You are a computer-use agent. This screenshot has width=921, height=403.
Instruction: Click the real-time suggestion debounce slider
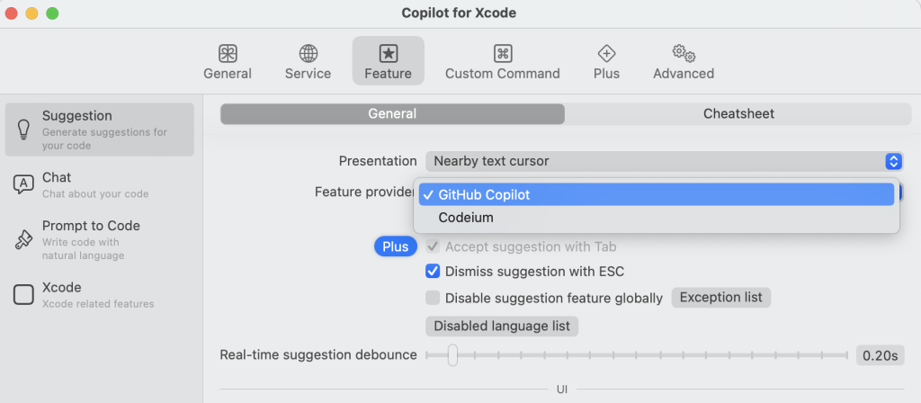637,355
